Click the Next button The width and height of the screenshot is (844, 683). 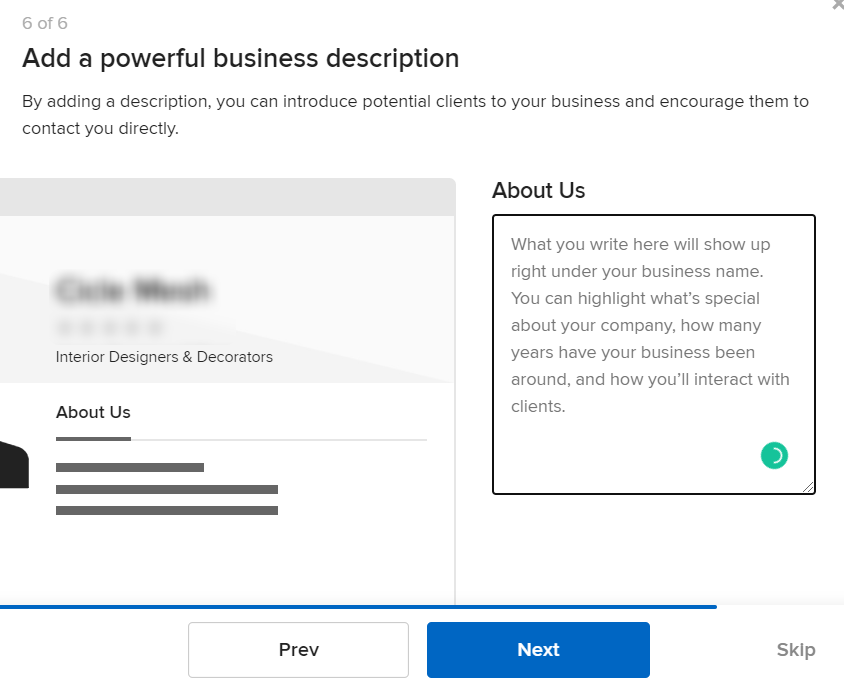(x=538, y=650)
